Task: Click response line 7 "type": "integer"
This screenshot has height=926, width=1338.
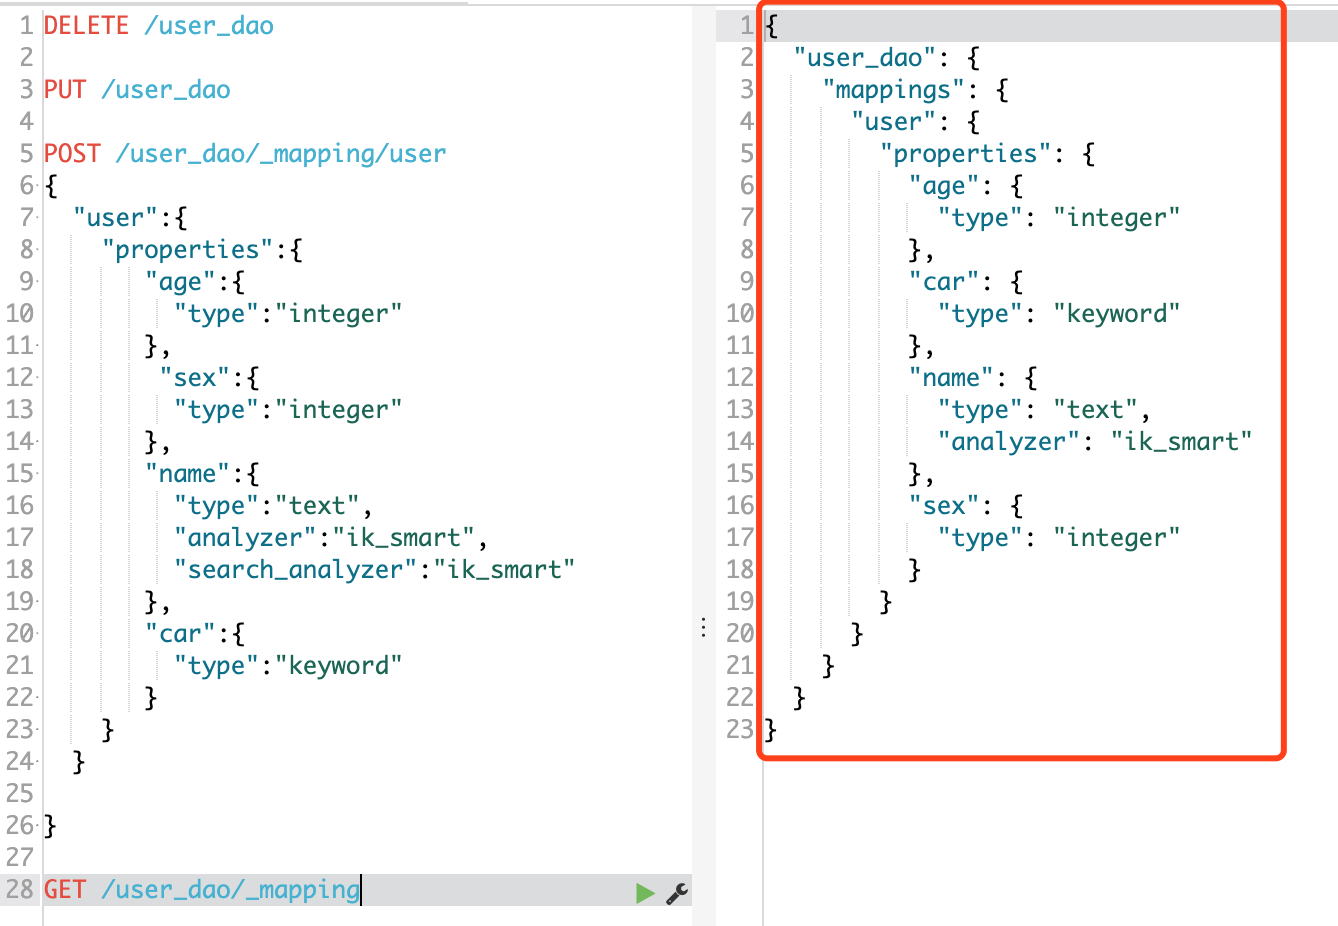Action: tap(1059, 218)
